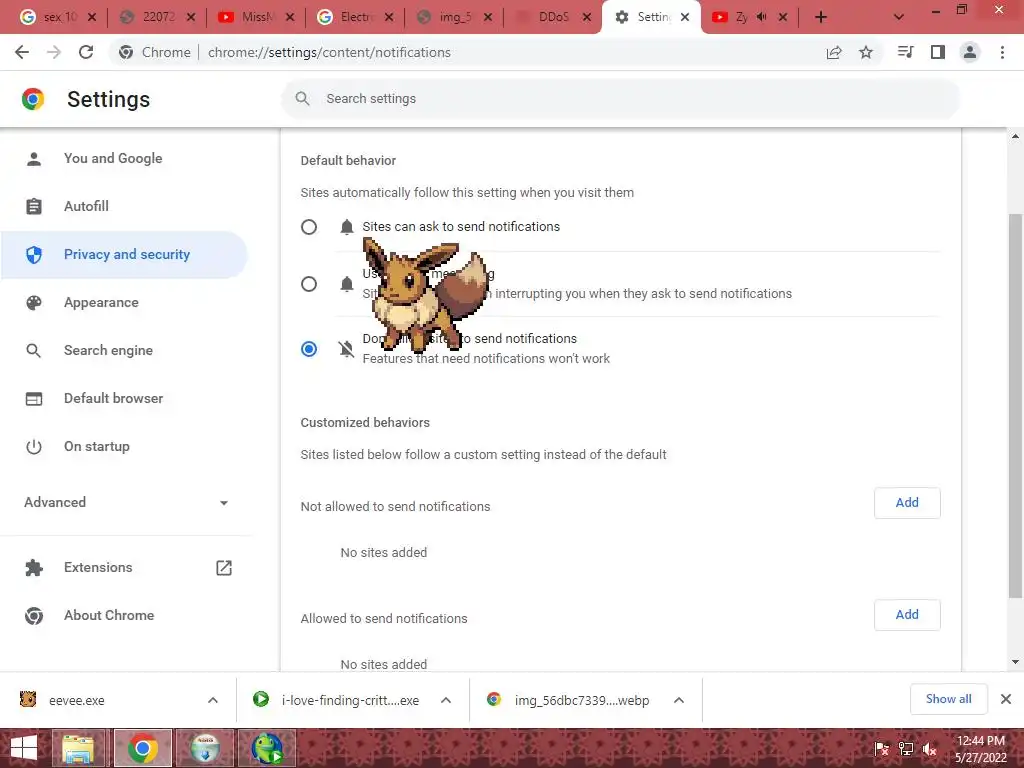The height and width of the screenshot is (768, 1024).
Task: Click the Chrome taskbar icon
Action: tap(142, 748)
